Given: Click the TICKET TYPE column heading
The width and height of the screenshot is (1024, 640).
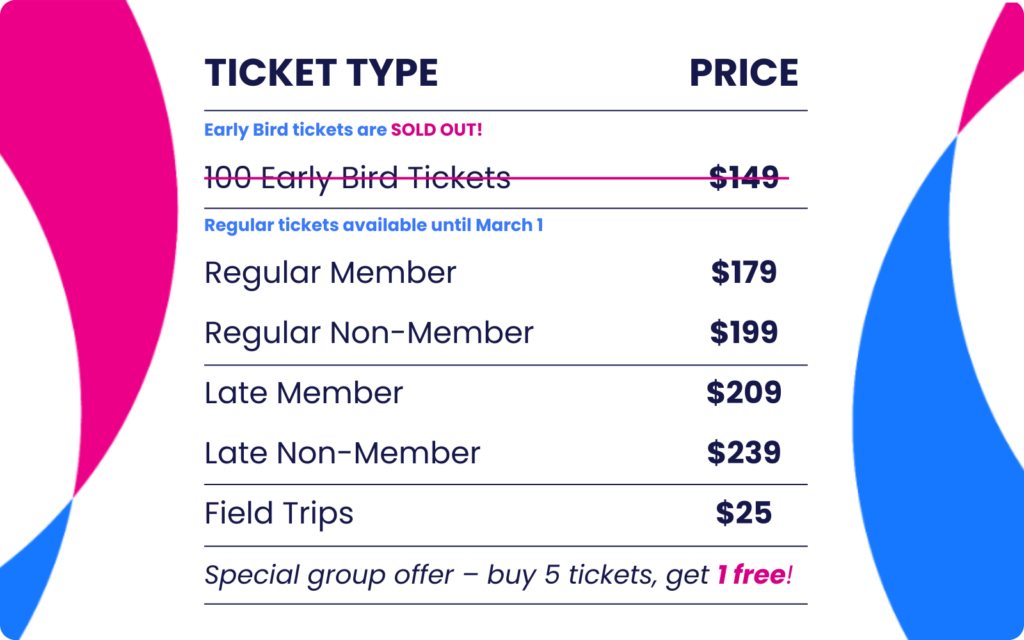Looking at the screenshot, I should click(321, 73).
